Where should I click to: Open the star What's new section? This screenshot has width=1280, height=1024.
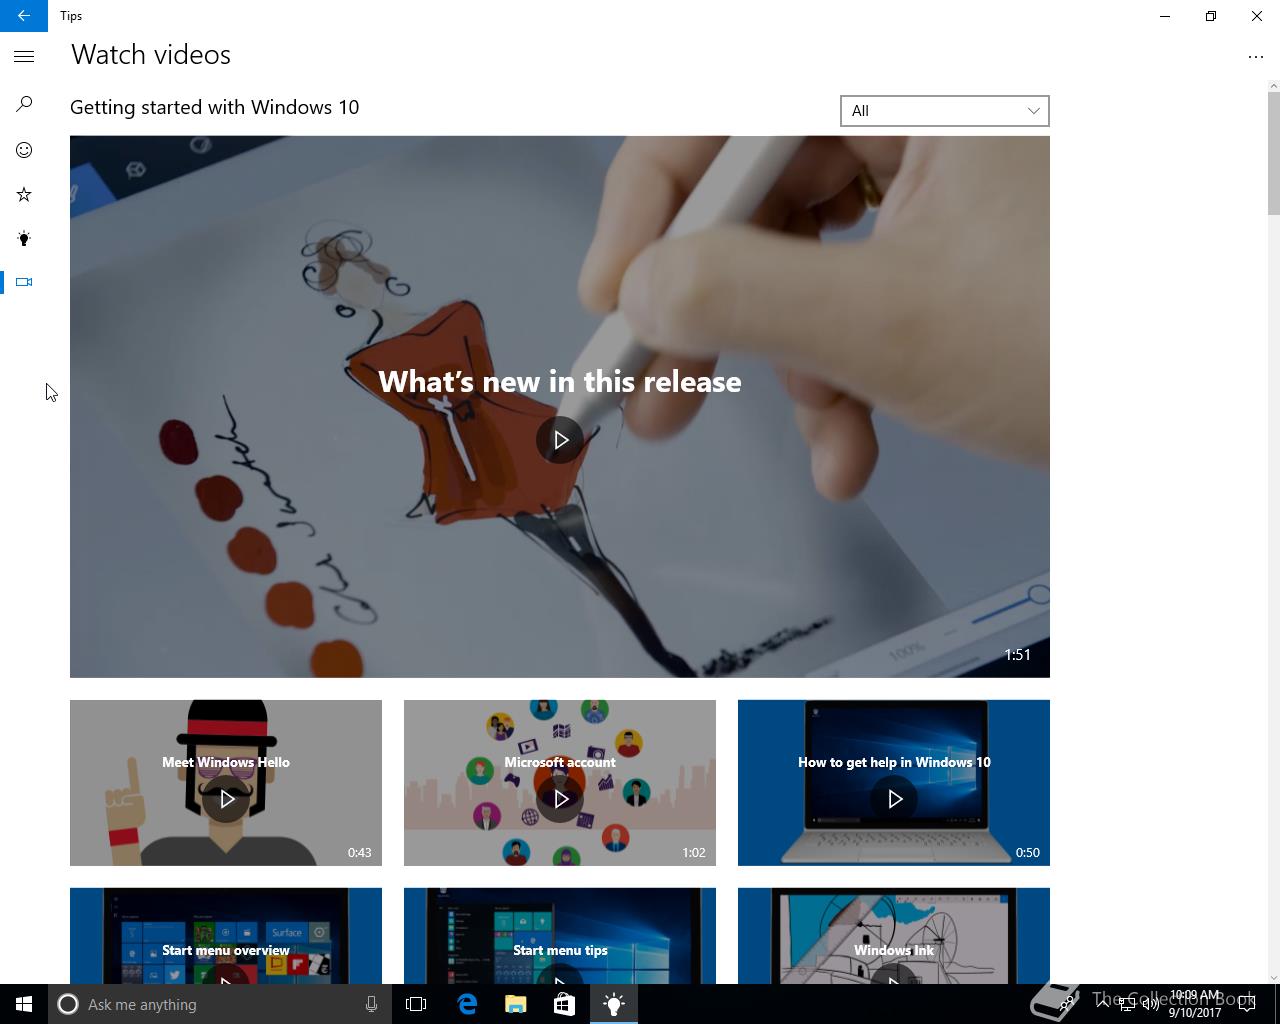24,194
